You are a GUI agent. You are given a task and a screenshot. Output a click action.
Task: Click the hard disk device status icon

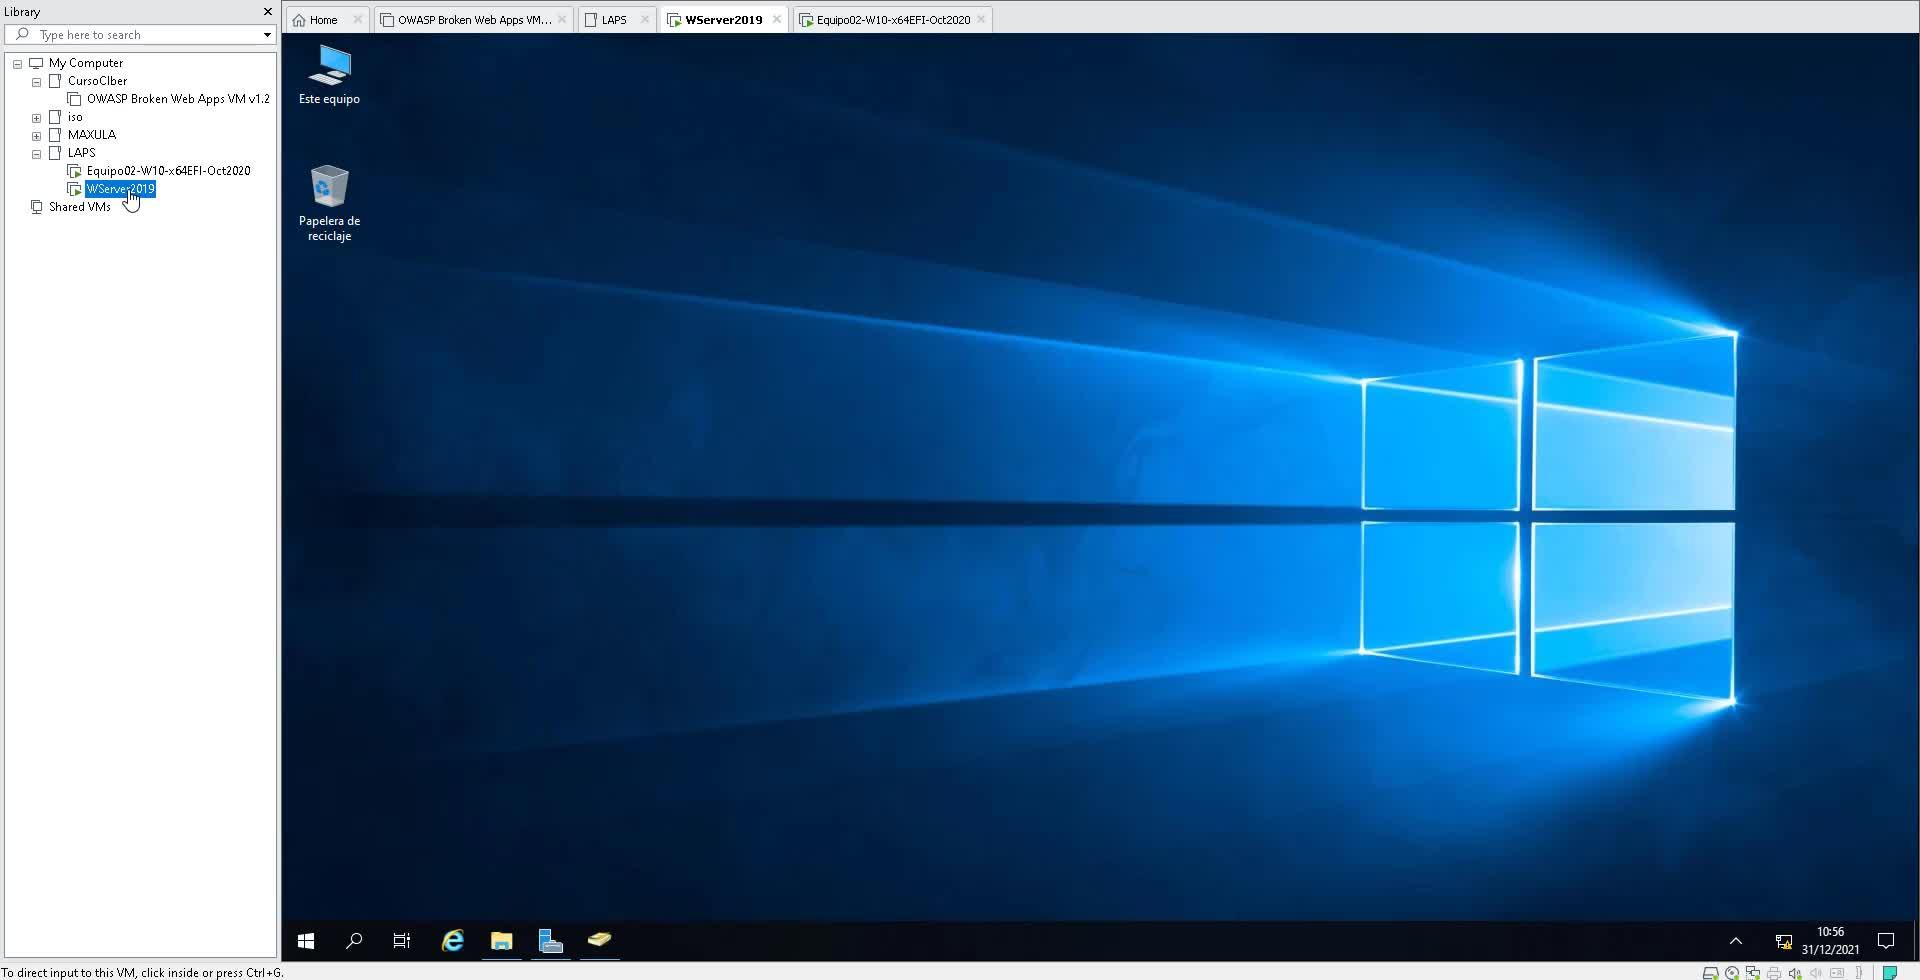pos(1710,972)
